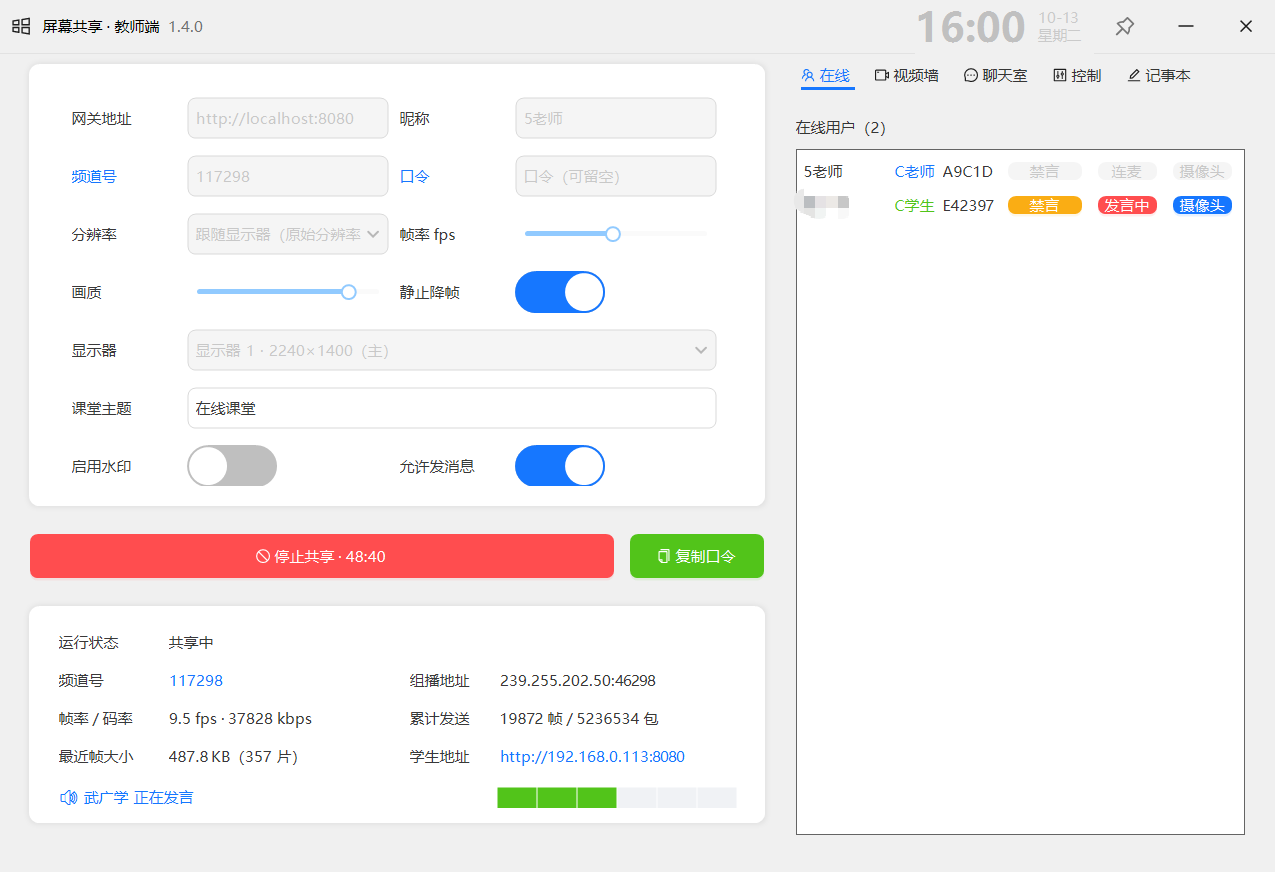1275x873 pixels.
Task: Click the blue 频道号 label in the settings form
Action: click(94, 177)
